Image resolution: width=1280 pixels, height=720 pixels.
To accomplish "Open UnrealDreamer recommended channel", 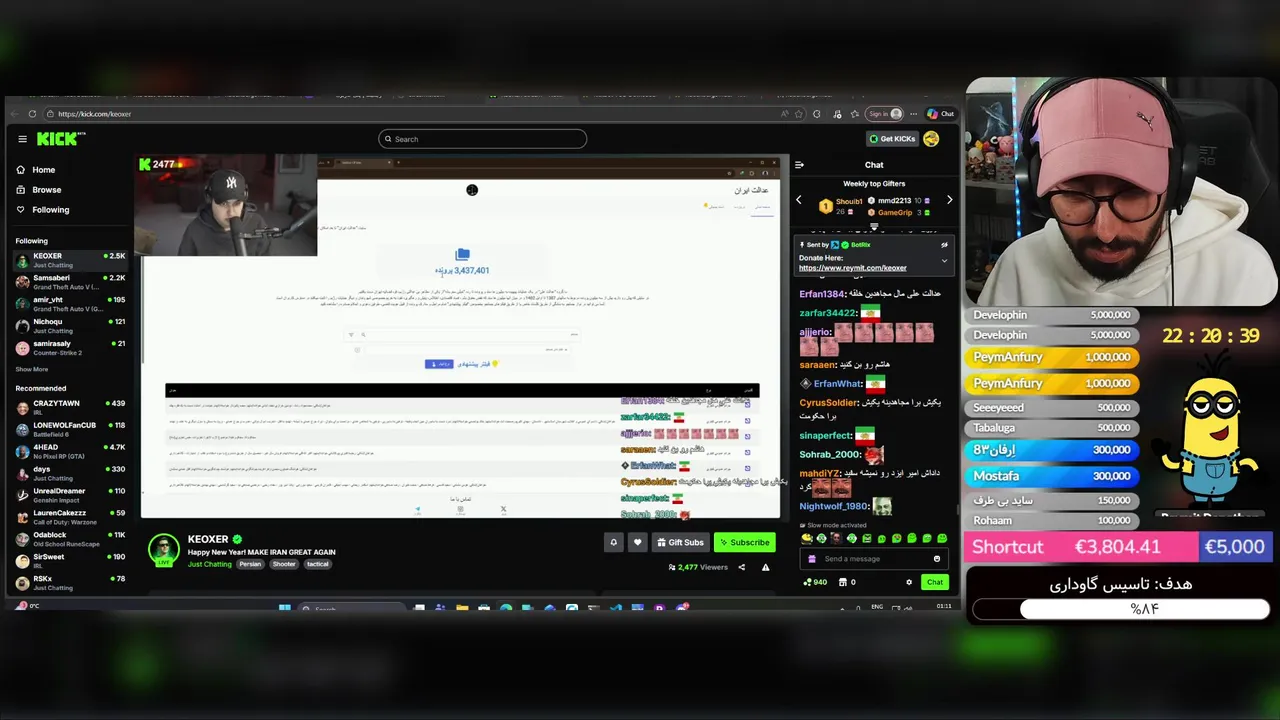I will 70,496.
